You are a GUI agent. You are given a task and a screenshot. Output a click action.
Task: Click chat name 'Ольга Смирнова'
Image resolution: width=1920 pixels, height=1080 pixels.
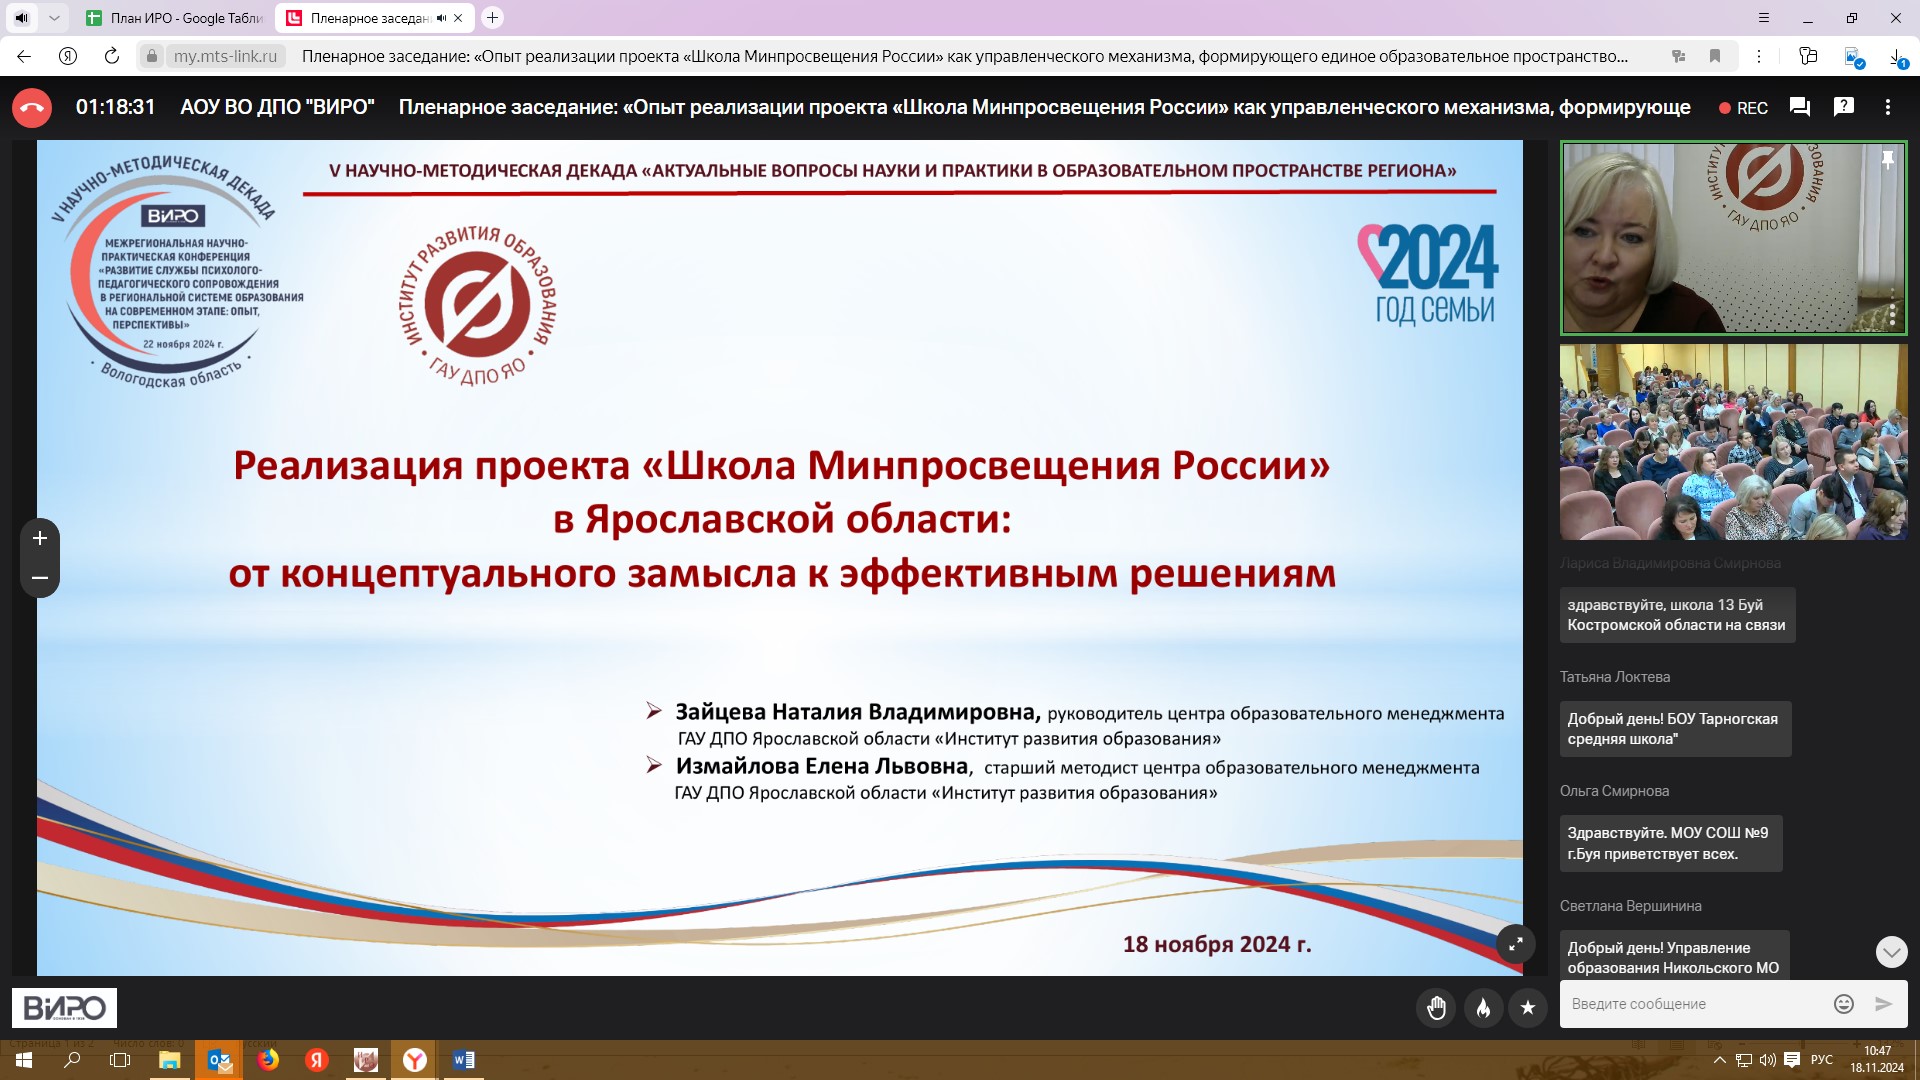(1614, 791)
